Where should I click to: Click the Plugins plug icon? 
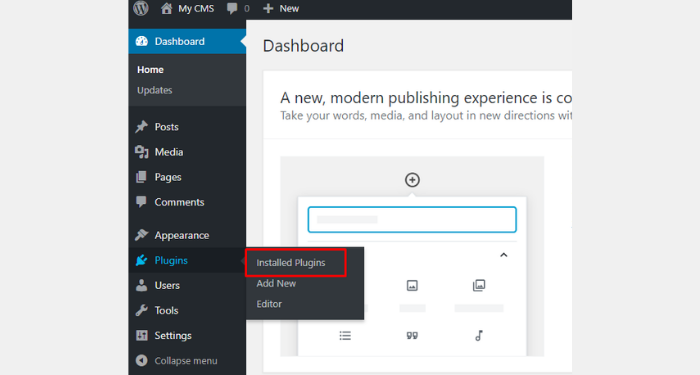[142, 260]
